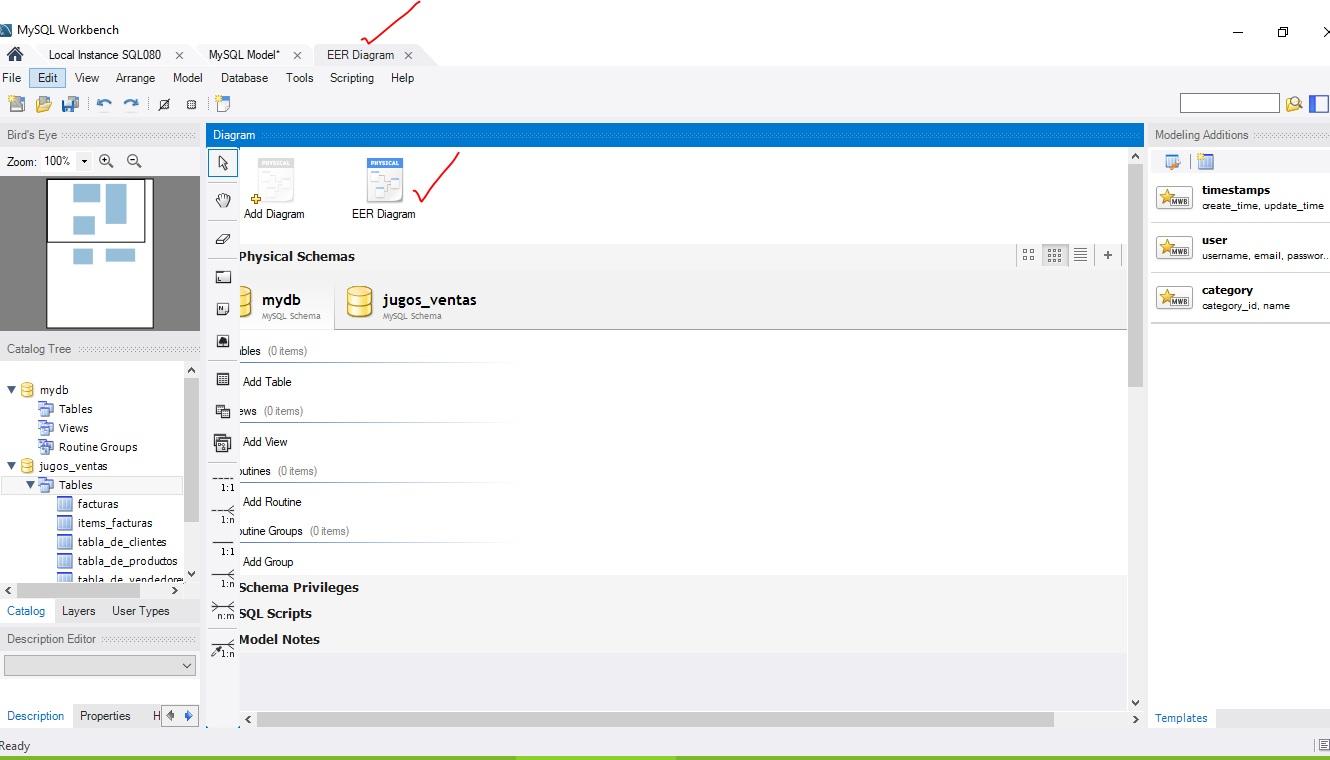
Task: Select the text note tool
Action: click(x=222, y=309)
